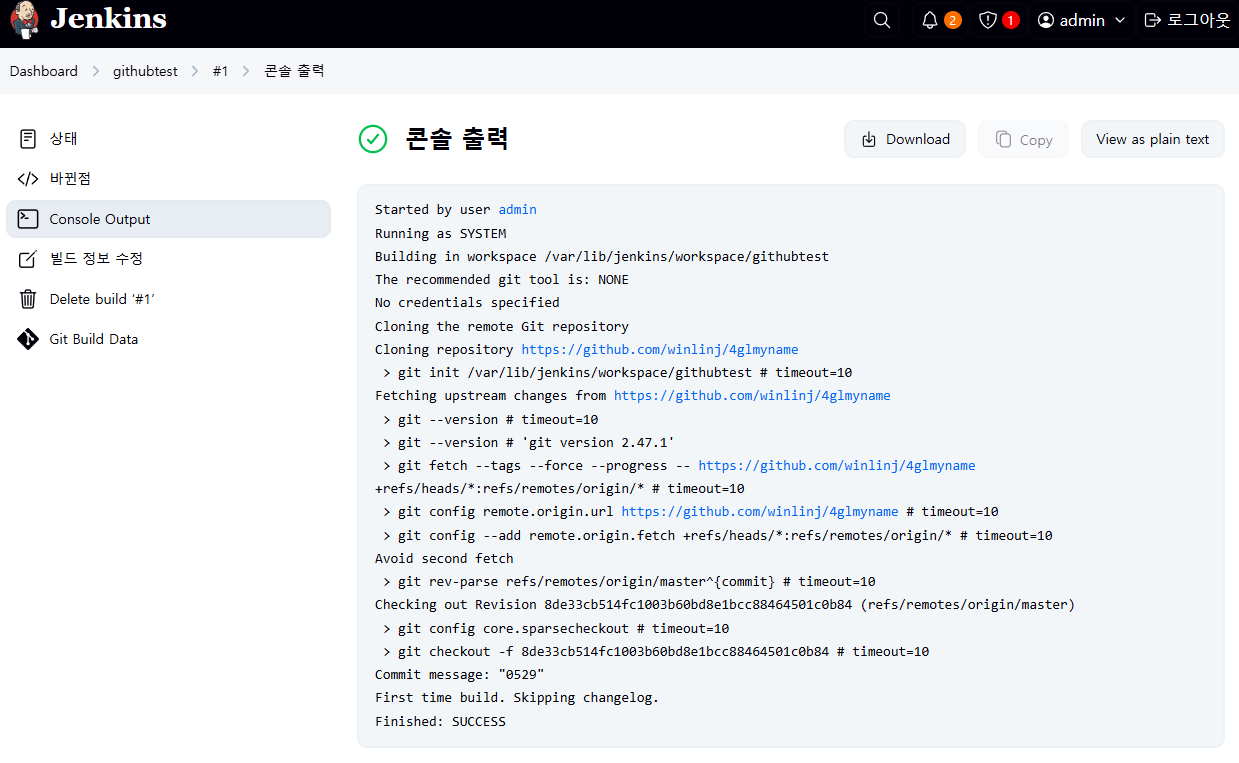
Task: Click the 'Checking out Revision' line
Action: [x=725, y=604]
